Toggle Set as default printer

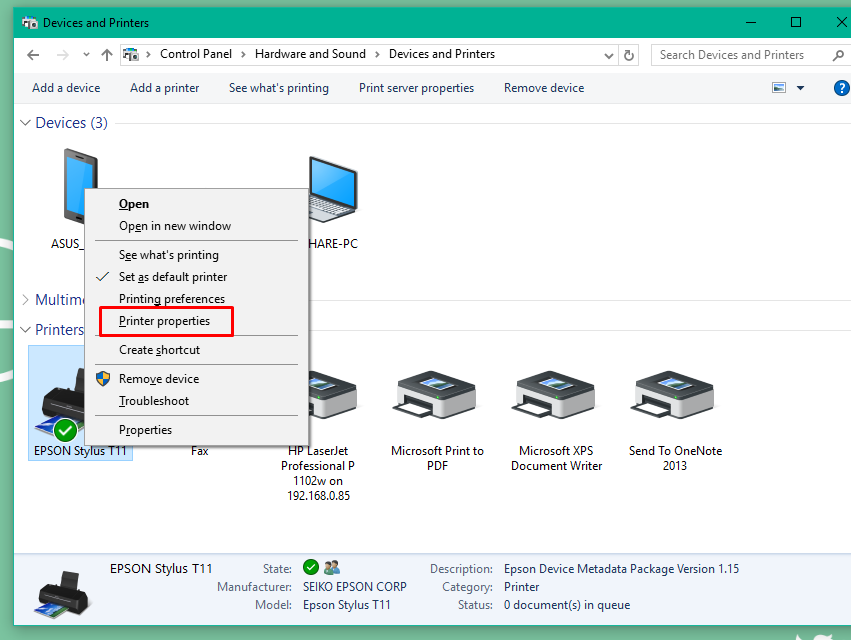173,277
